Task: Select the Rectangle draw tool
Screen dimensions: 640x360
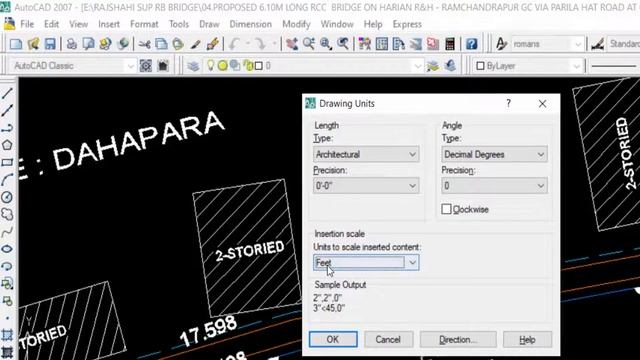Action: [7, 162]
